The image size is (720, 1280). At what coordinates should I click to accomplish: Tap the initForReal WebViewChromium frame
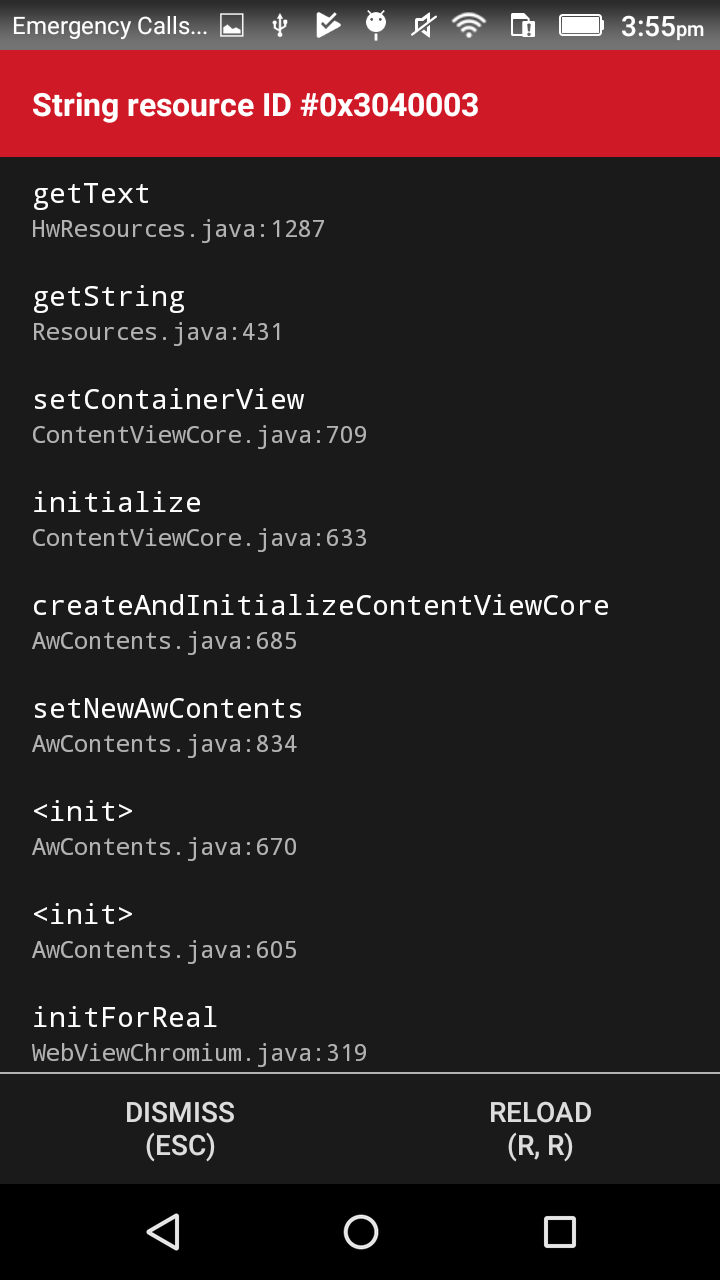click(360, 1034)
